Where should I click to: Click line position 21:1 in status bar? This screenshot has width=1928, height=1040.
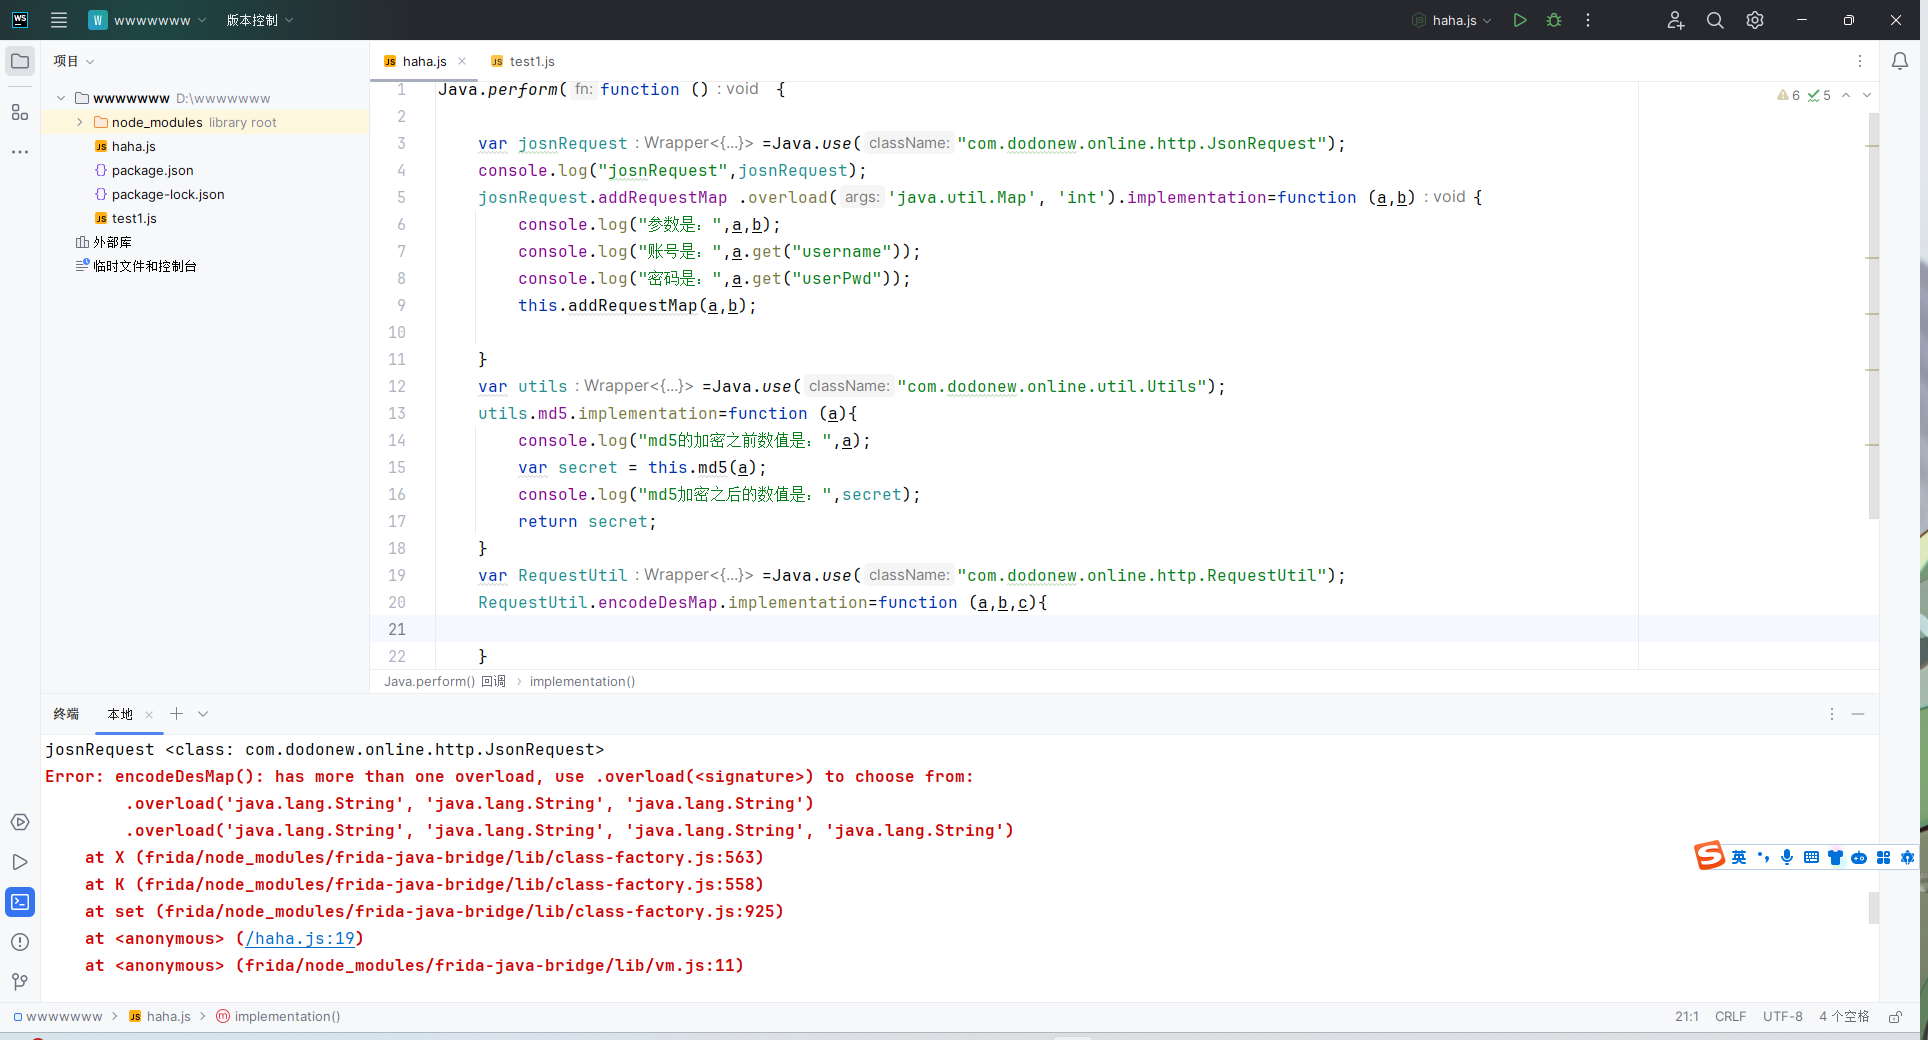click(1687, 1016)
